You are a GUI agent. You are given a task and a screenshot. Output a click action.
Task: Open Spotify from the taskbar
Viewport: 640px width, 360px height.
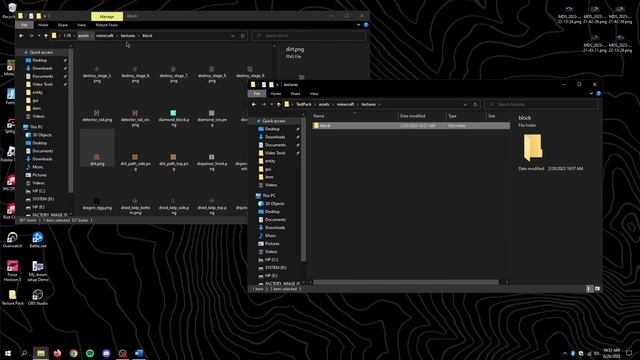[90, 353]
